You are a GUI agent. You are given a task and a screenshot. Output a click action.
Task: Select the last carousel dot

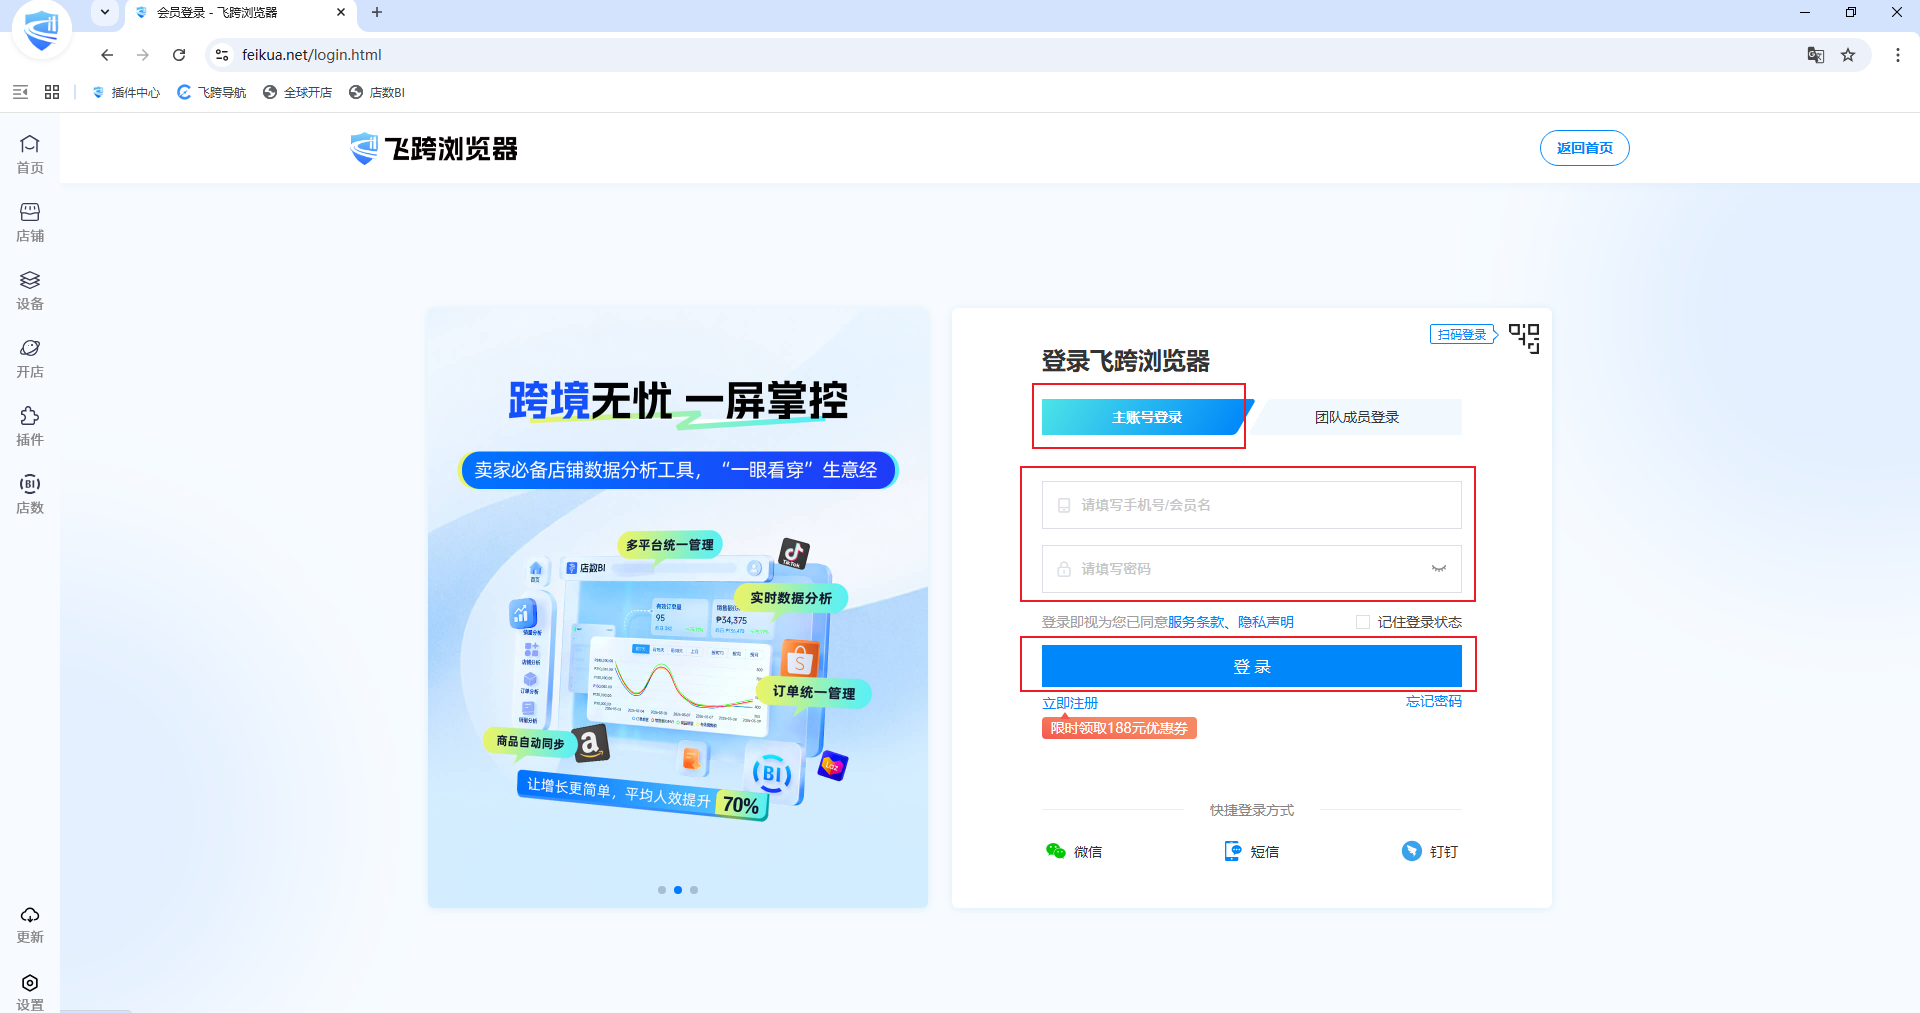pyautogui.click(x=694, y=890)
